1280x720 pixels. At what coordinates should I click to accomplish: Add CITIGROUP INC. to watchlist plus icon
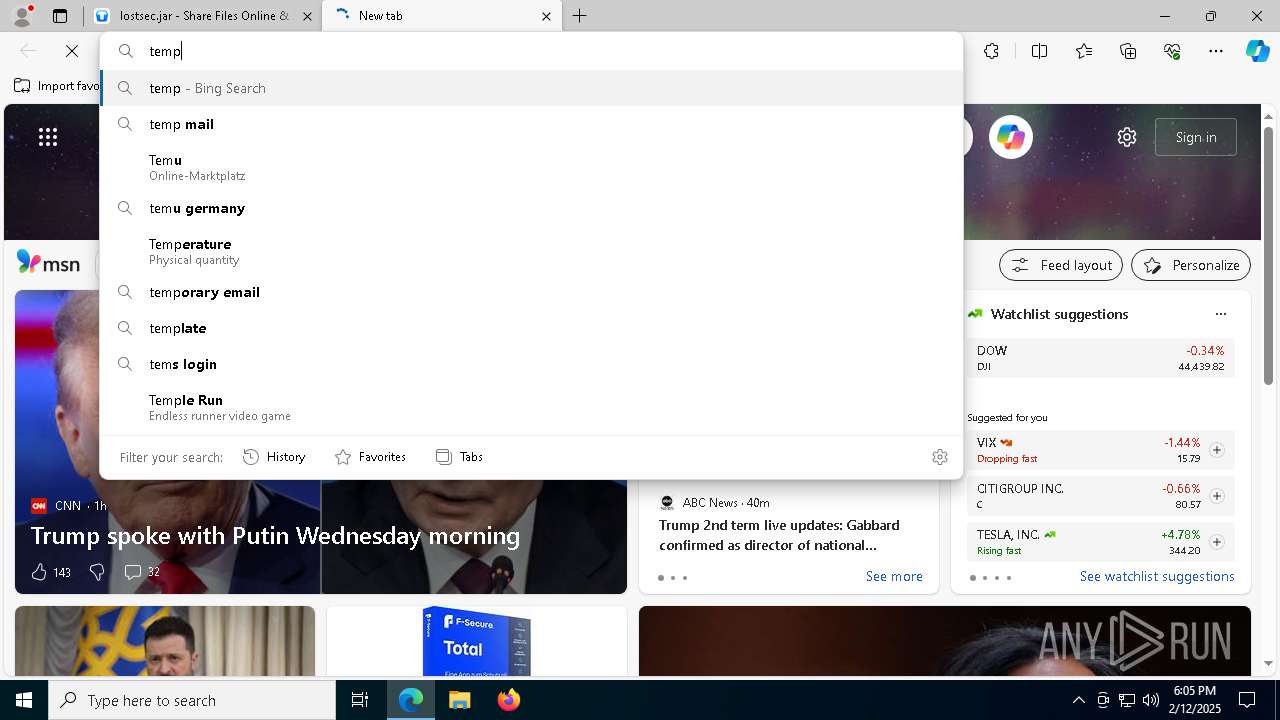click(1217, 496)
